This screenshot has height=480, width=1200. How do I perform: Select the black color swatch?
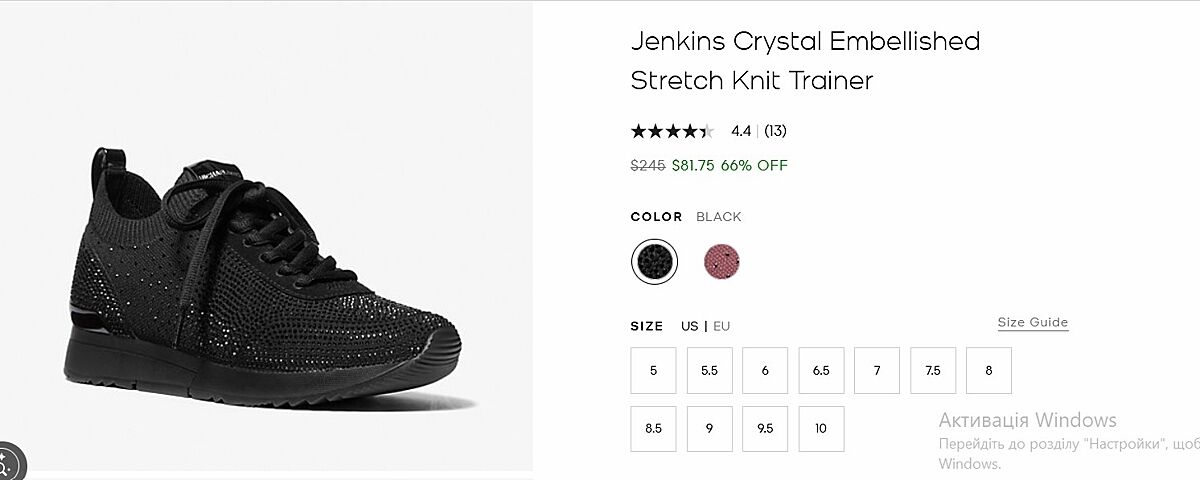[655, 262]
